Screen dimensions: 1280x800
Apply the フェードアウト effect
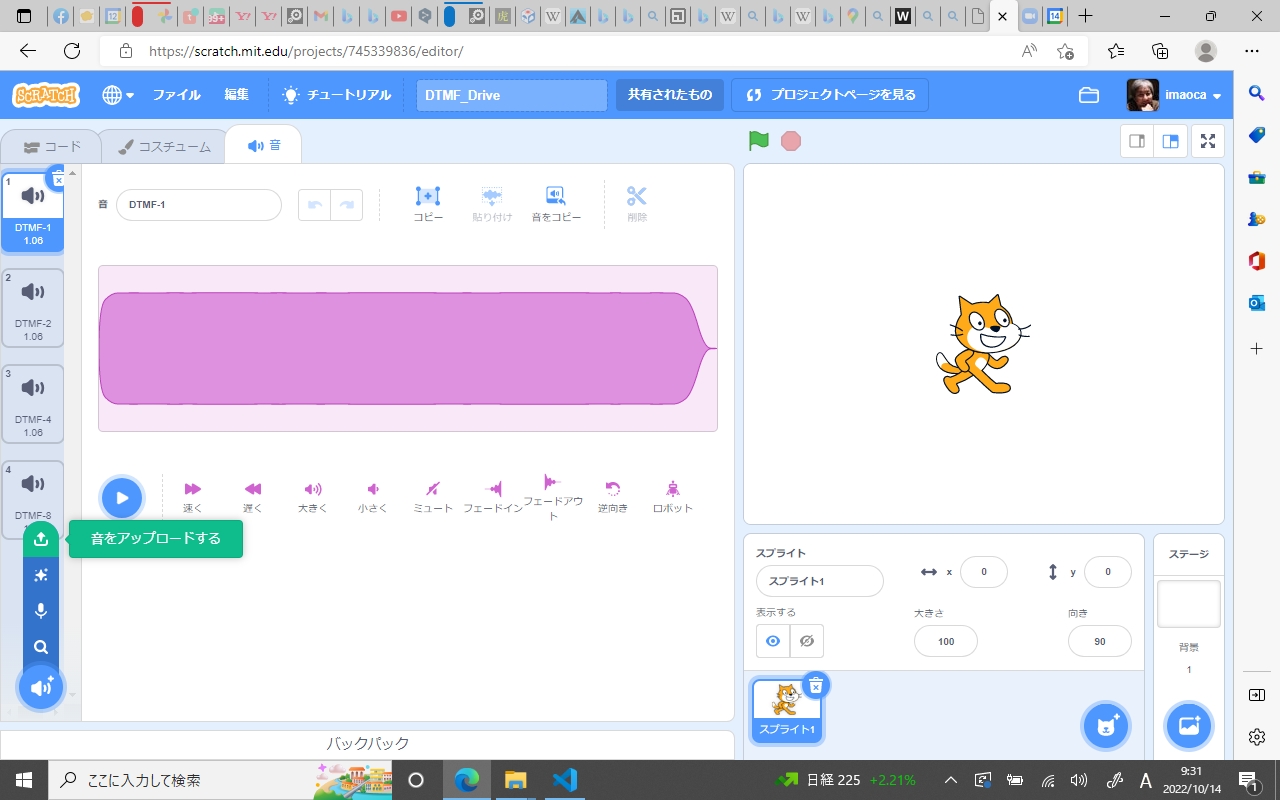(x=553, y=497)
